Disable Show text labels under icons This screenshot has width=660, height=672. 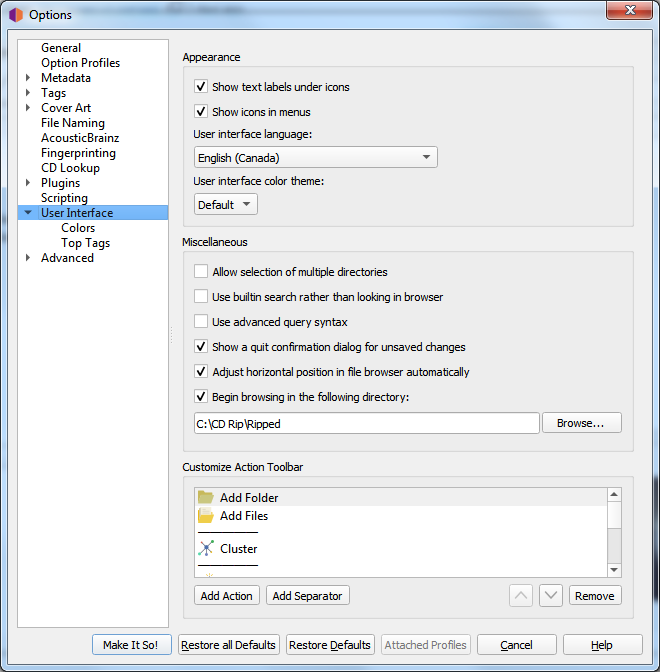(x=202, y=87)
